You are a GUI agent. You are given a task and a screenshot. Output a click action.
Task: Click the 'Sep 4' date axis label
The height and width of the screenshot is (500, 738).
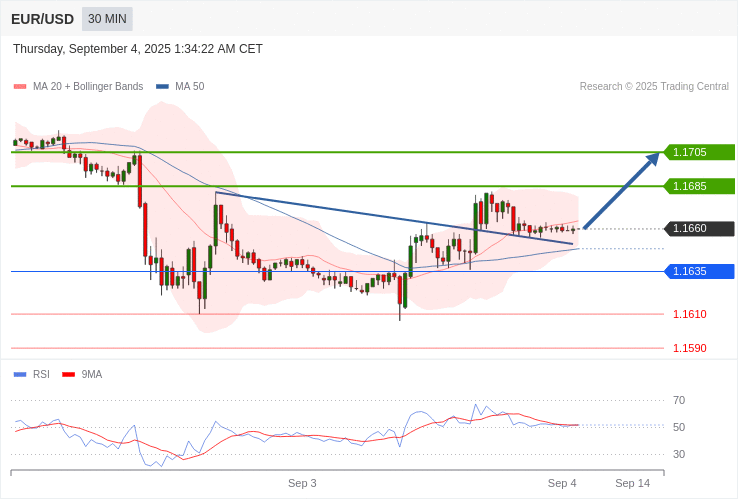tap(562, 483)
